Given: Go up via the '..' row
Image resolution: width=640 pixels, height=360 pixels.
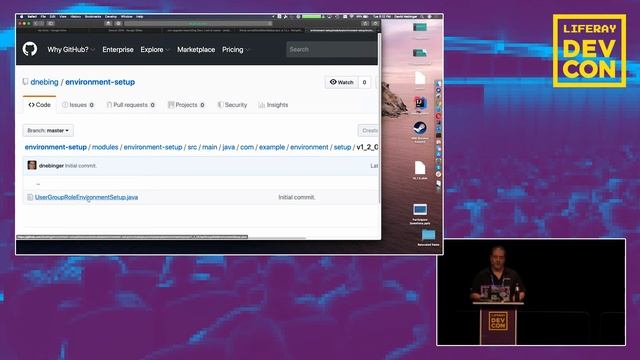Looking at the screenshot, I should point(38,184).
